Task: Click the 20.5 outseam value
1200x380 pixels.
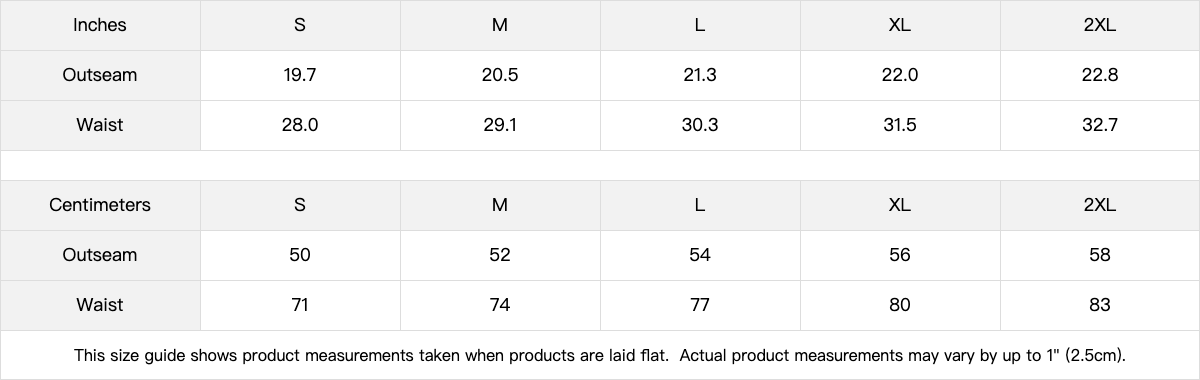Action: point(500,75)
